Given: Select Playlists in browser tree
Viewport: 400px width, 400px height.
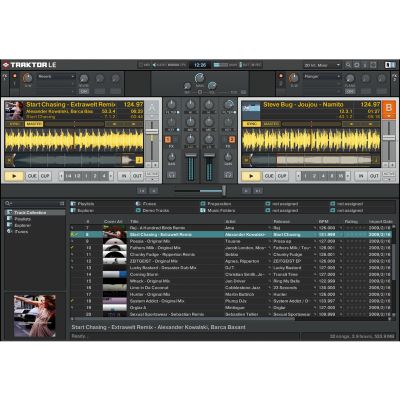Looking at the screenshot, I should (x=22, y=219).
